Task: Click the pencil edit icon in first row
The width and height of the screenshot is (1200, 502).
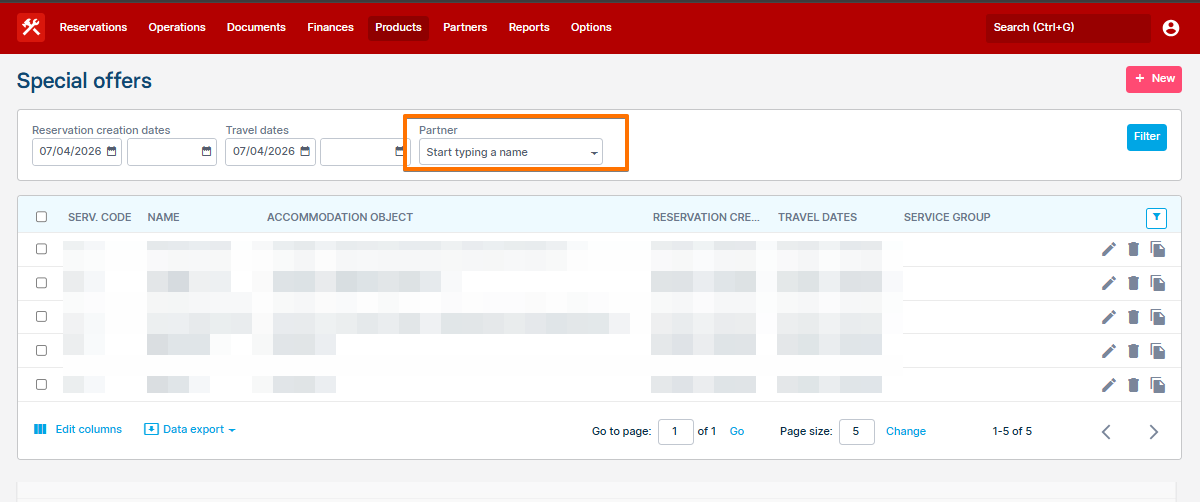Action: (x=1108, y=249)
